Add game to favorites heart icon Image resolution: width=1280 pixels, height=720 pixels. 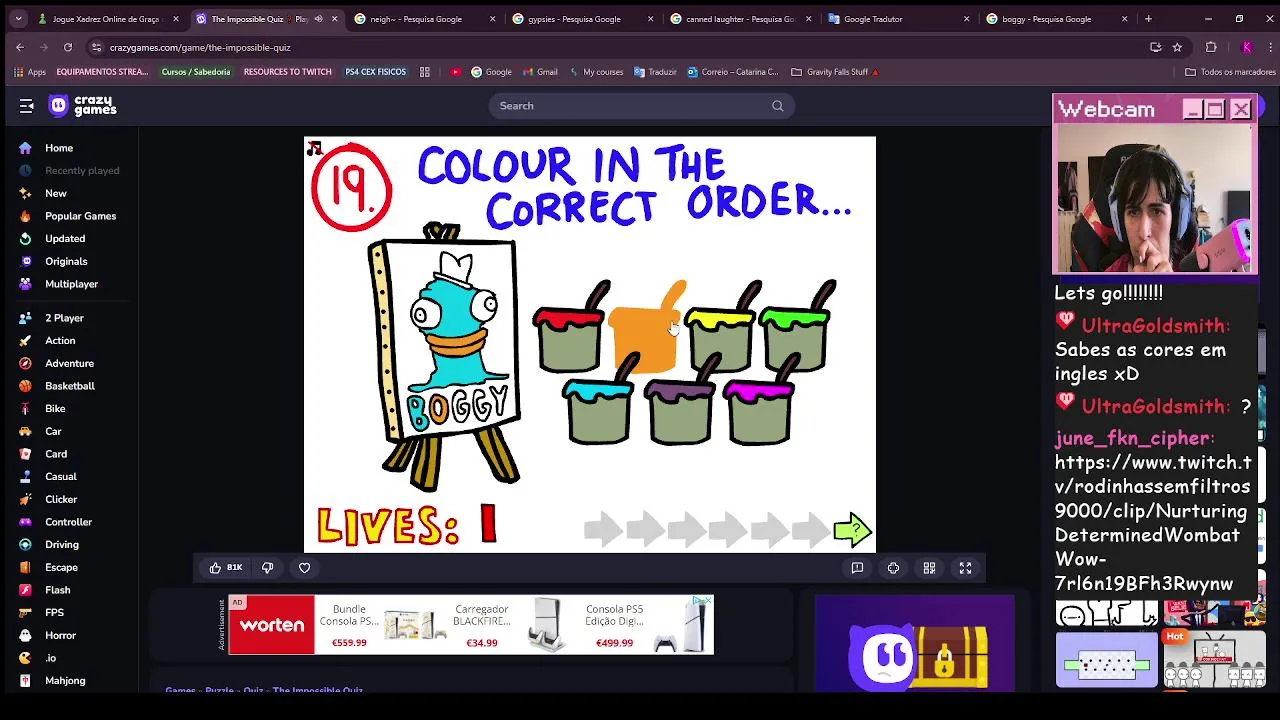[305, 568]
